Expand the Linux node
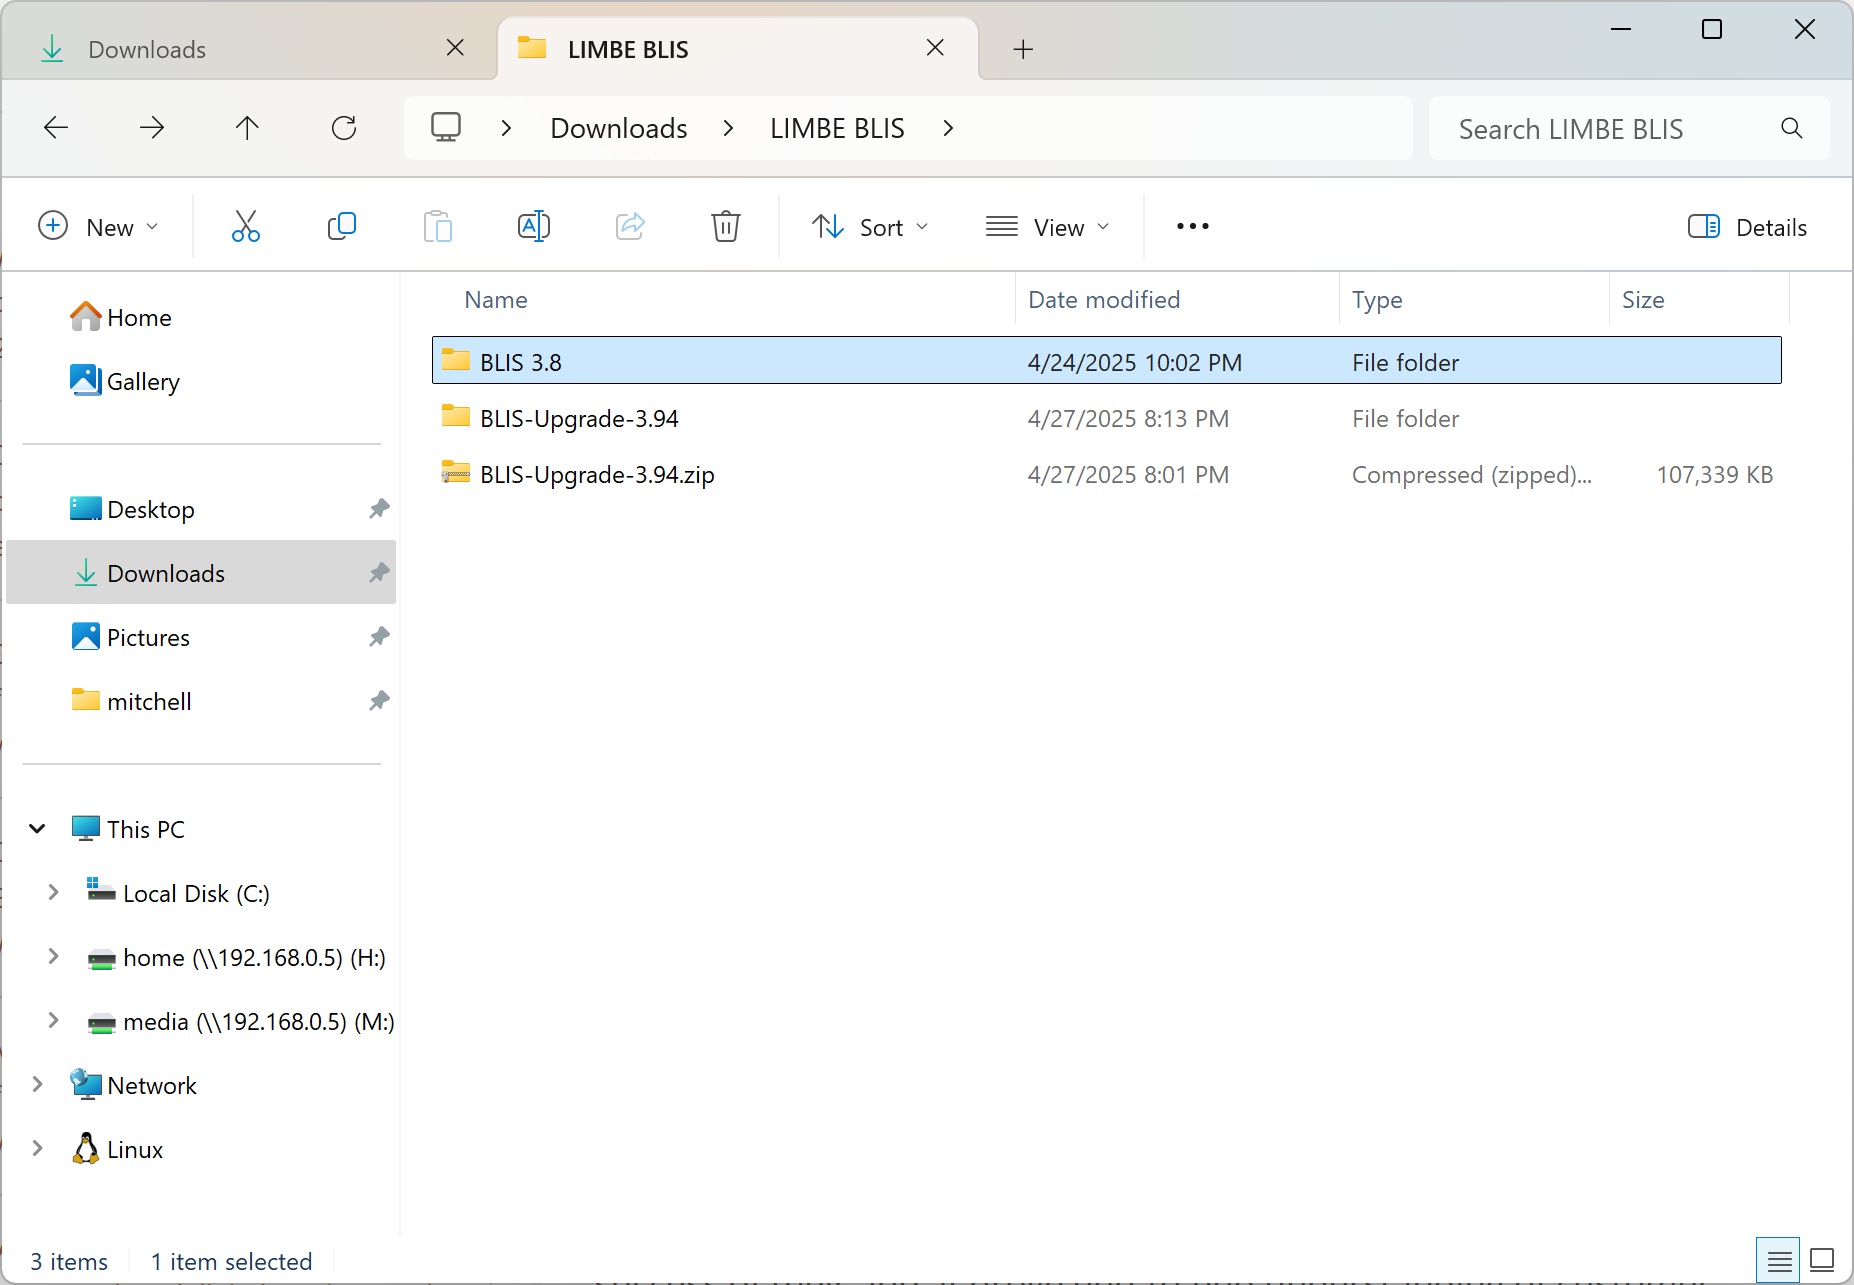The image size is (1854, 1285). tap(37, 1148)
